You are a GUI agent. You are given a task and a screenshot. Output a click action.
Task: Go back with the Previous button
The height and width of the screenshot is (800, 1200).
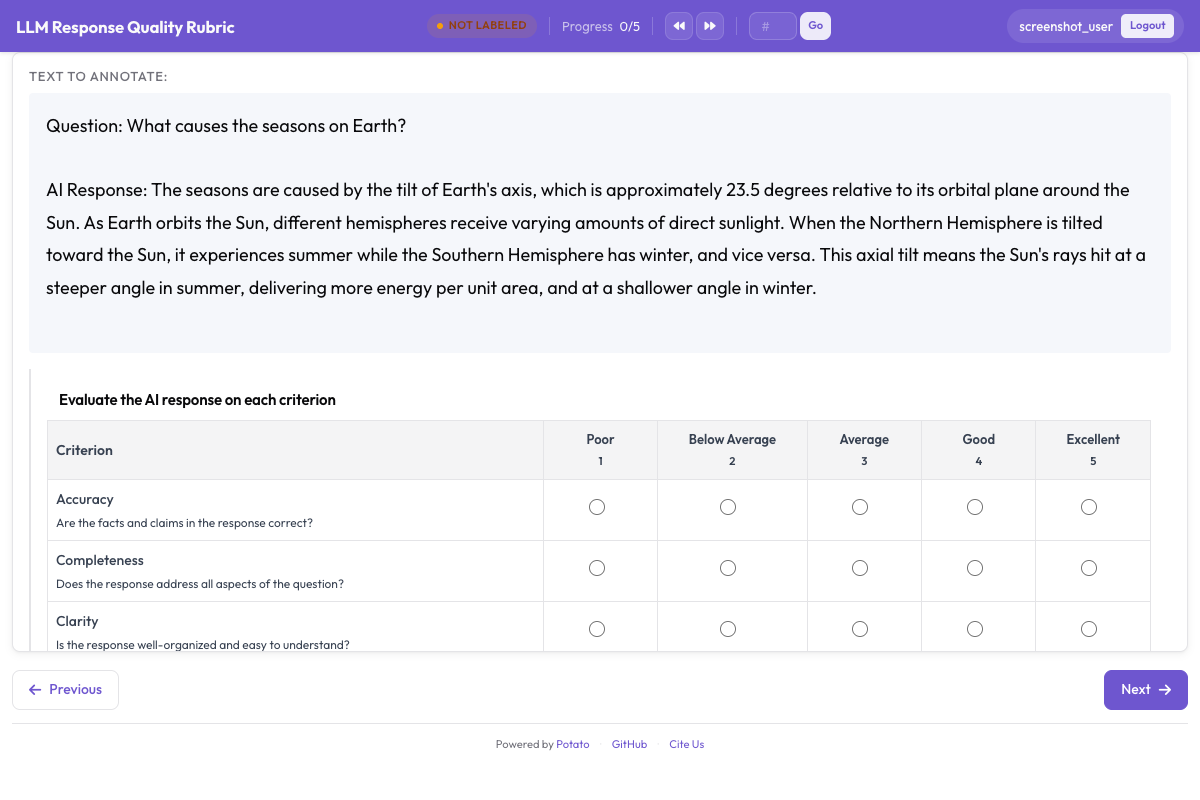click(65, 690)
